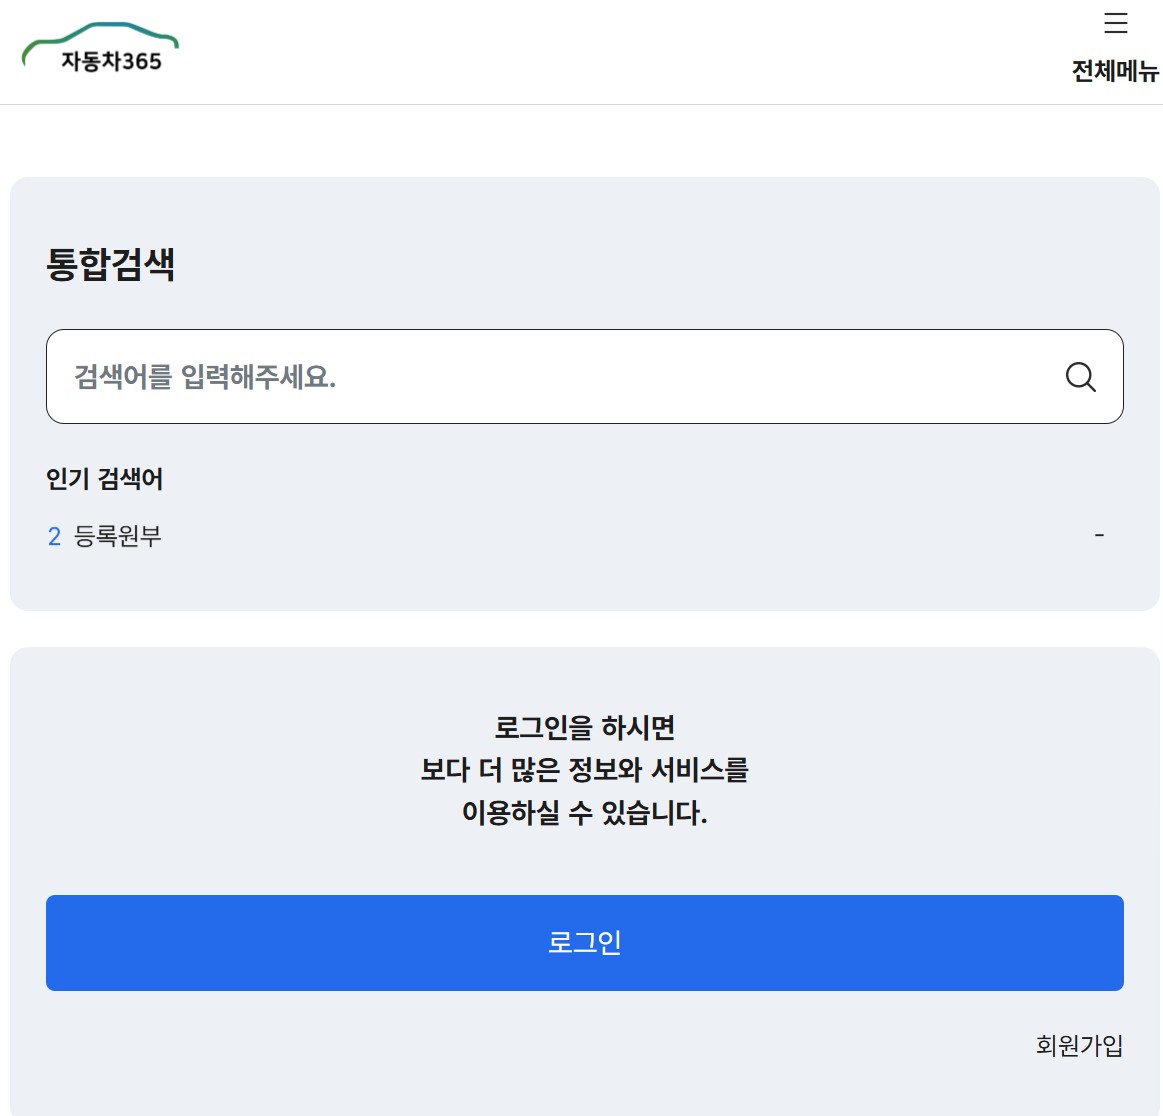
Task: Click the car outline above 자동차365 text
Action: click(100, 34)
